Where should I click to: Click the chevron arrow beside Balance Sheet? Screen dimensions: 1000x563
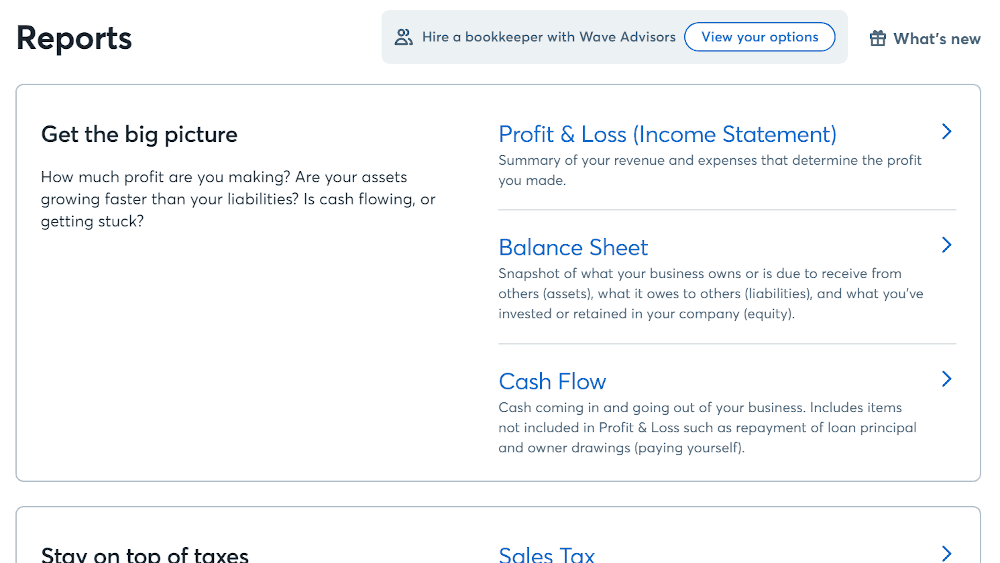pos(947,245)
